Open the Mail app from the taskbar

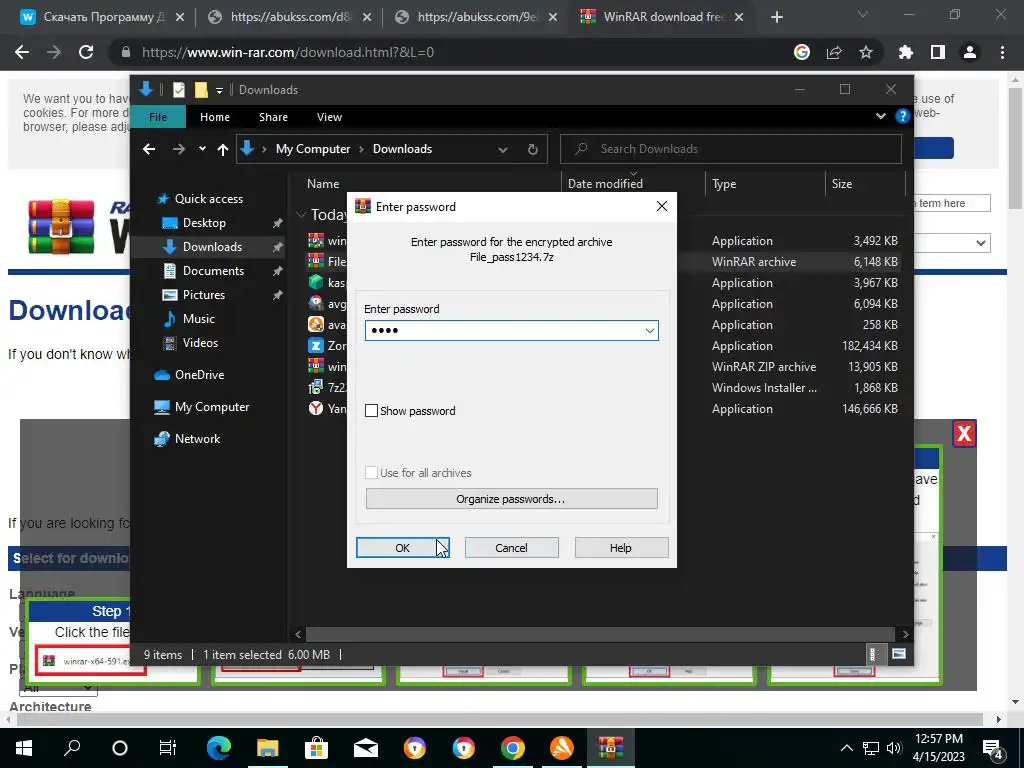click(x=366, y=748)
